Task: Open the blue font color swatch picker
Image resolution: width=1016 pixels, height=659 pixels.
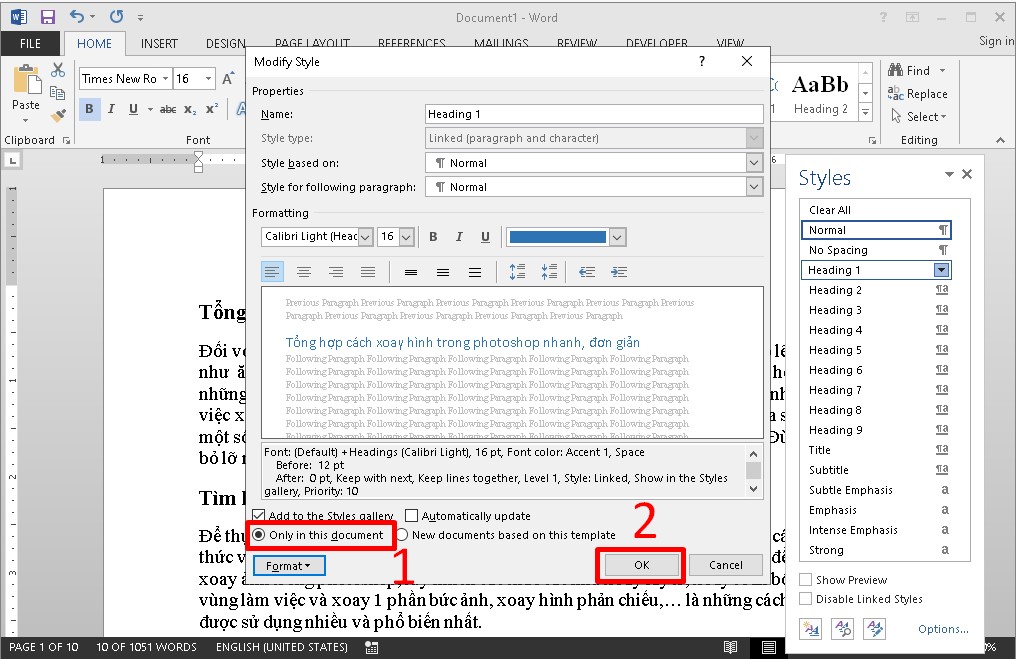Action: click(x=618, y=237)
